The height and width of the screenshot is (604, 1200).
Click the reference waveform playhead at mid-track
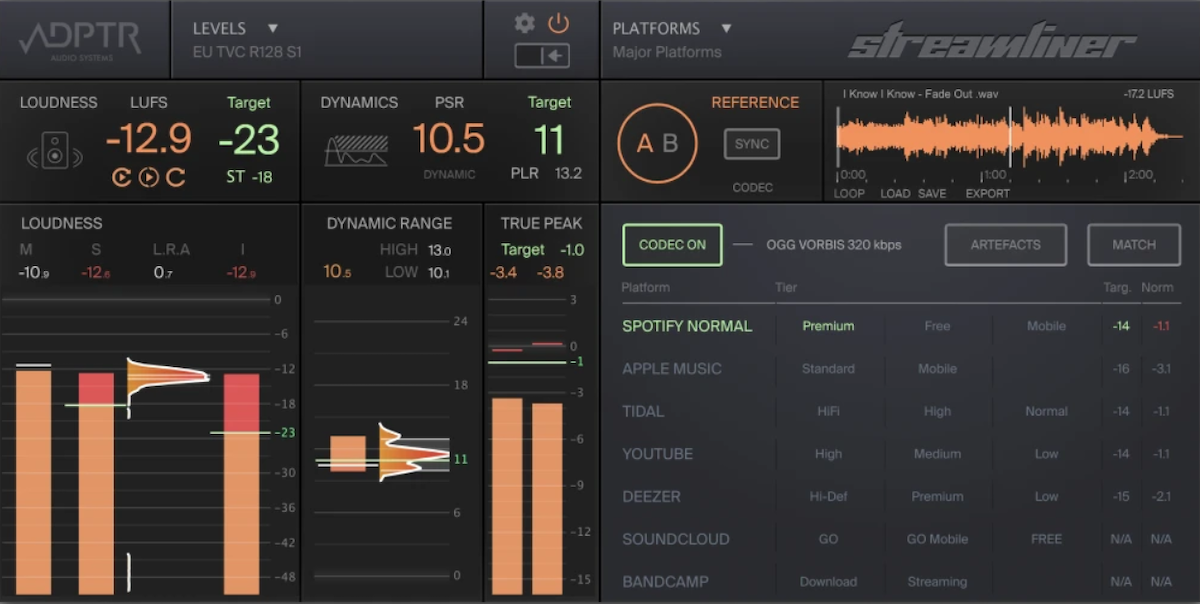click(1009, 137)
